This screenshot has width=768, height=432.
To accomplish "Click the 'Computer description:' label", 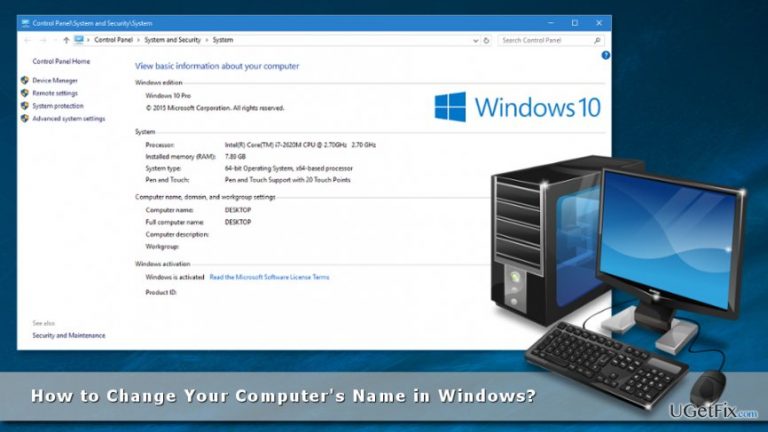I will [177, 235].
